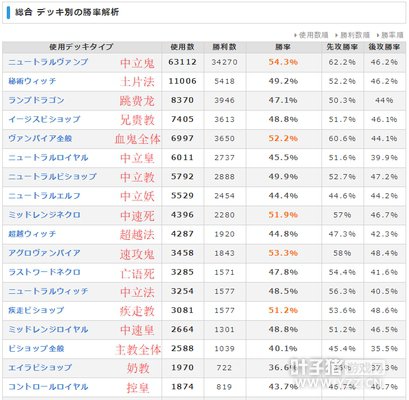
Task: Select win rate 47.1%
Action: 283,100
